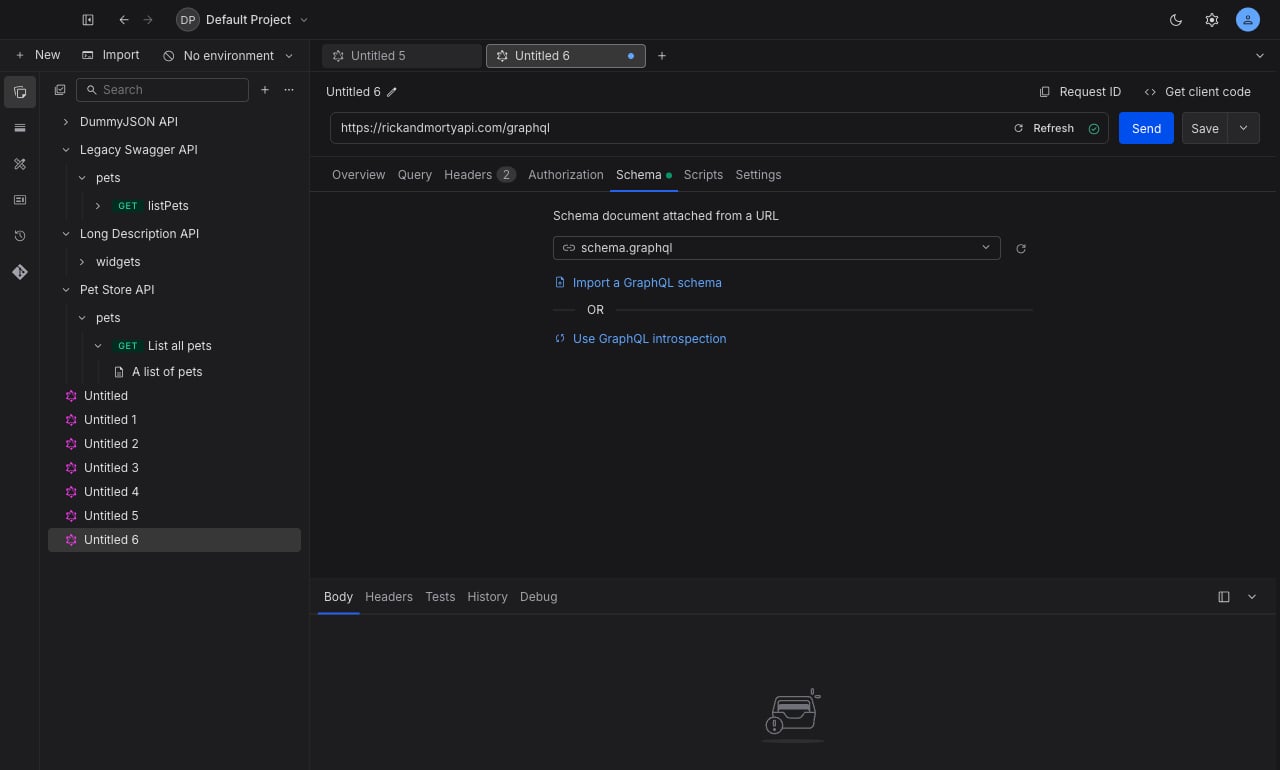This screenshot has height=770, width=1280.
Task: Collapse the Pet Store API collection
Action: [66, 290]
